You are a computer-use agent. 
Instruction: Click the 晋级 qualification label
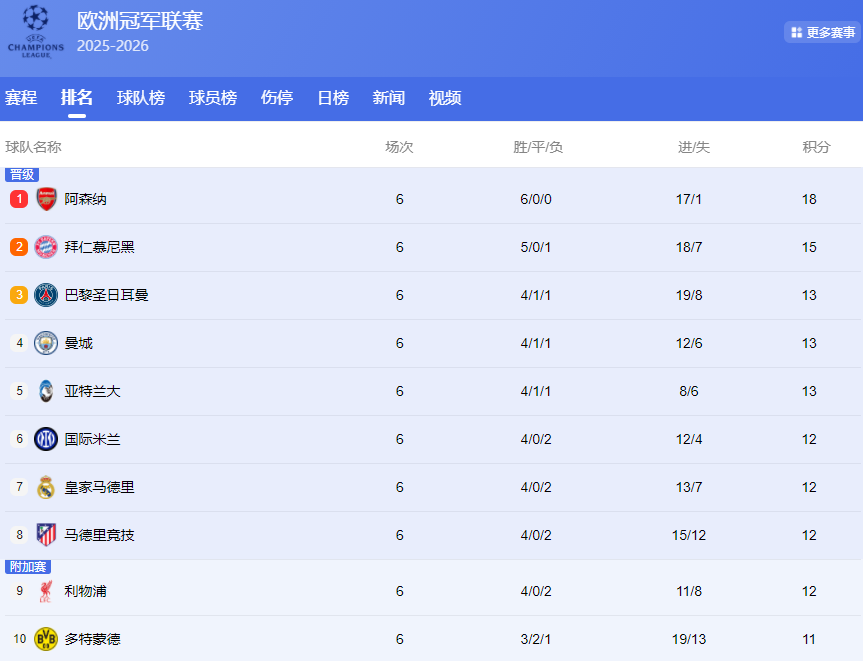coord(22,174)
